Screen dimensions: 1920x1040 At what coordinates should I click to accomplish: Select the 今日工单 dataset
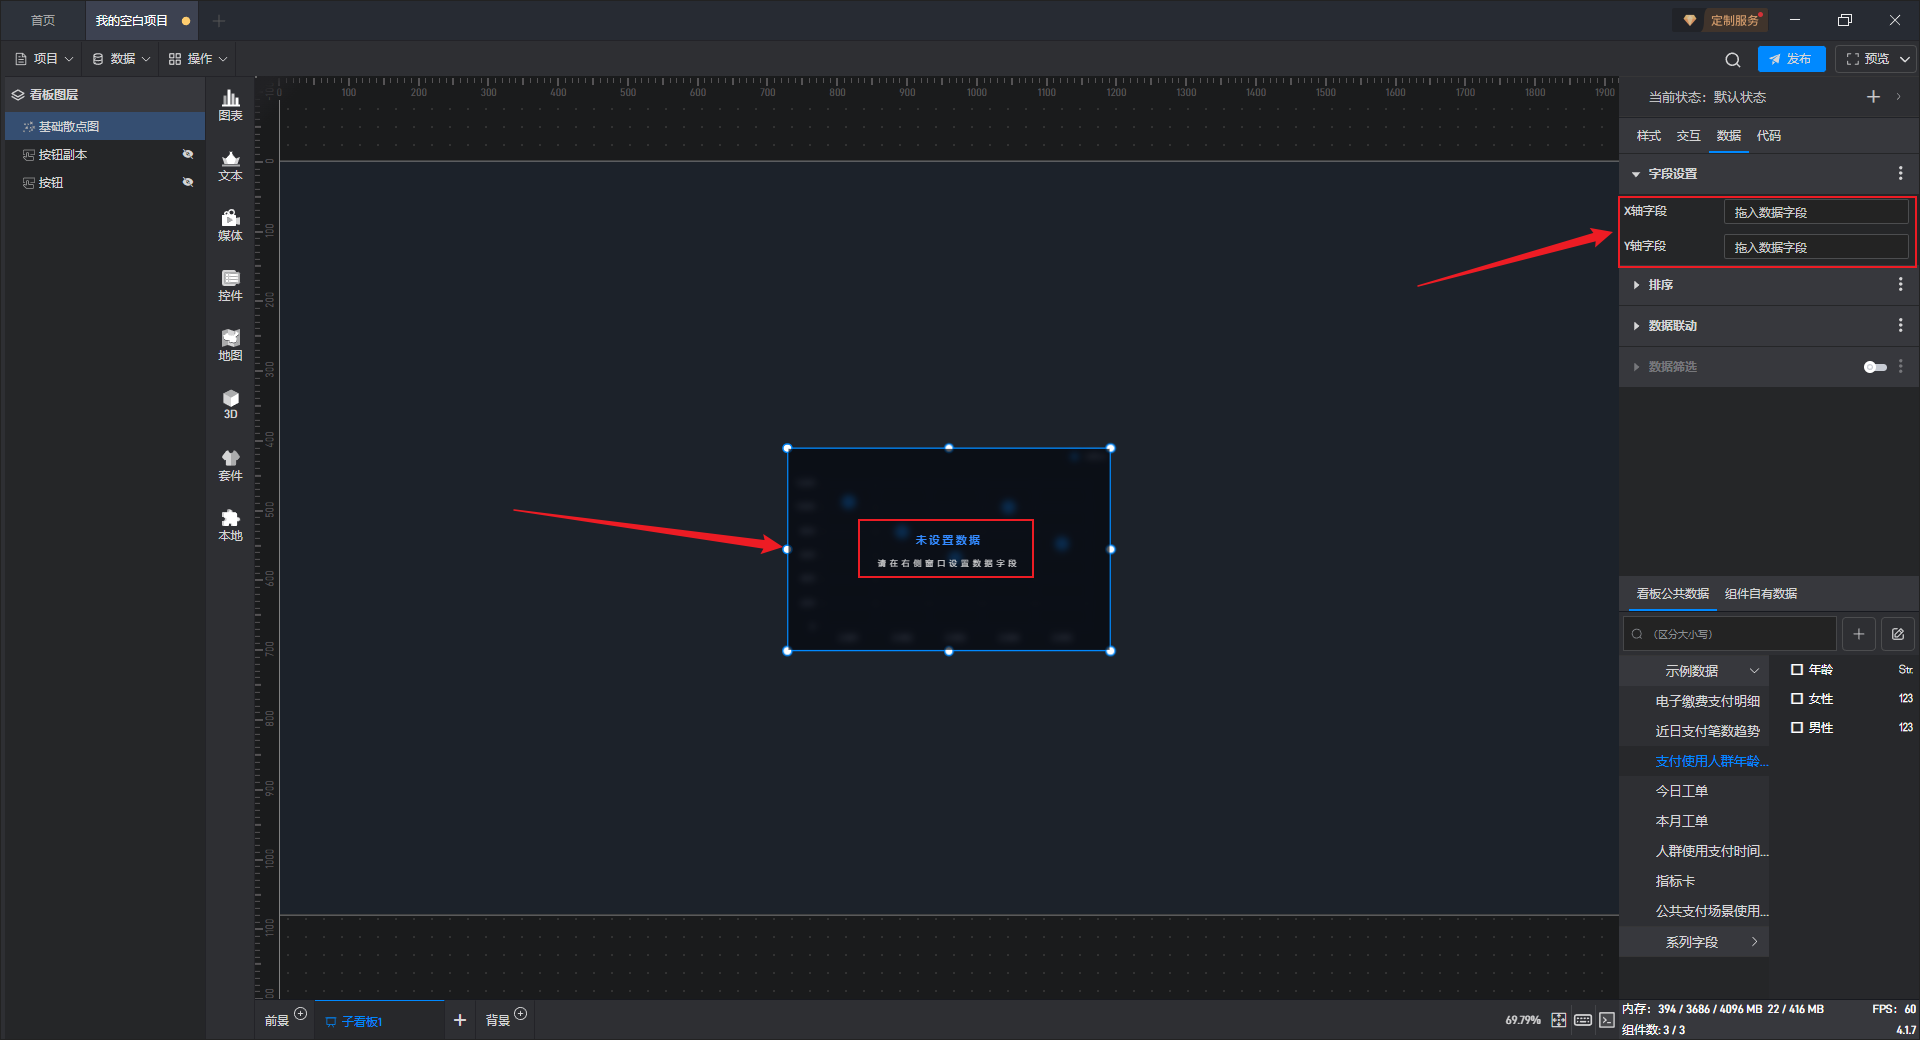(x=1682, y=791)
